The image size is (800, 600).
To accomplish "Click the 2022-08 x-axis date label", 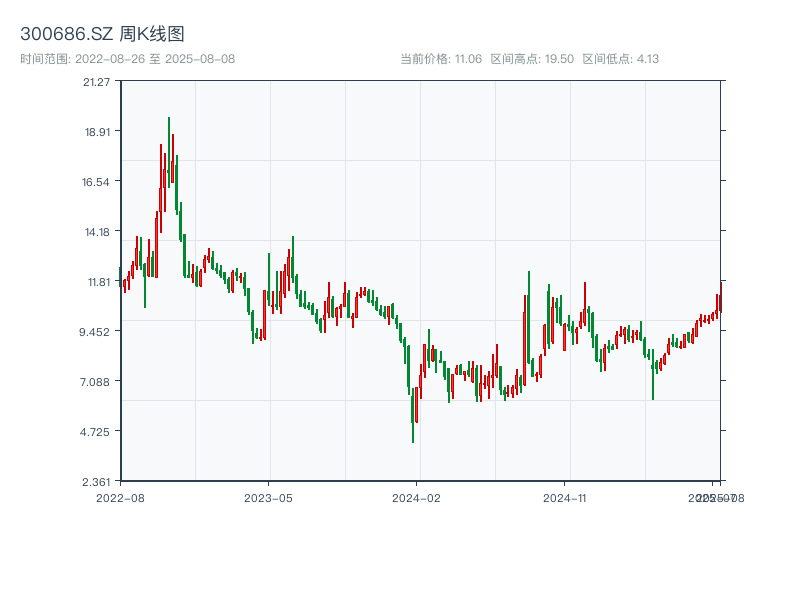I will (x=120, y=497).
